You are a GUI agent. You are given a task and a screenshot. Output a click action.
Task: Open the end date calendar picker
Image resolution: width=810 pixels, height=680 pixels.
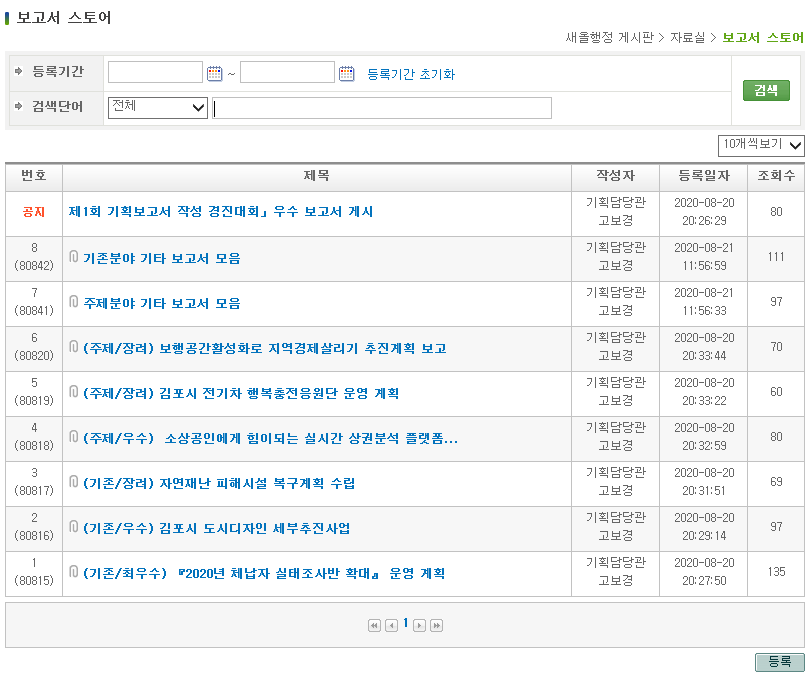click(347, 73)
